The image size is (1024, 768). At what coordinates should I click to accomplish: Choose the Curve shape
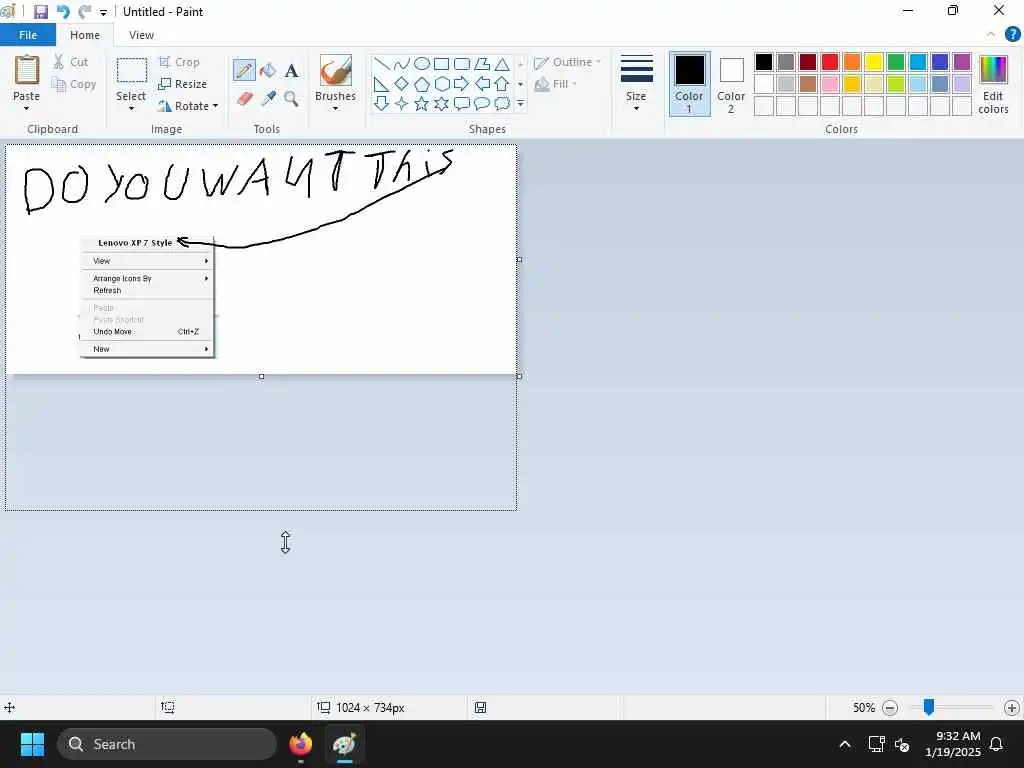tap(402, 63)
